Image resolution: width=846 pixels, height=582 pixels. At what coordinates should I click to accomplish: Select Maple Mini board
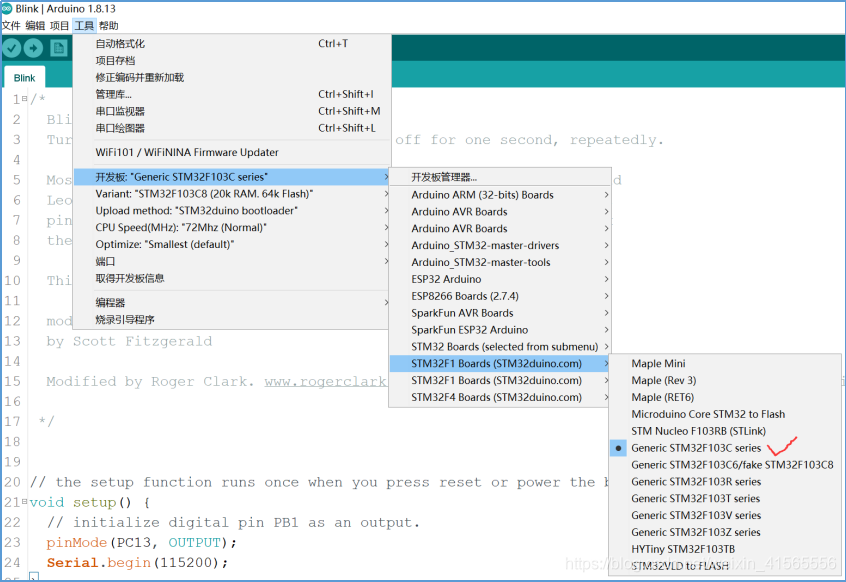point(725,364)
